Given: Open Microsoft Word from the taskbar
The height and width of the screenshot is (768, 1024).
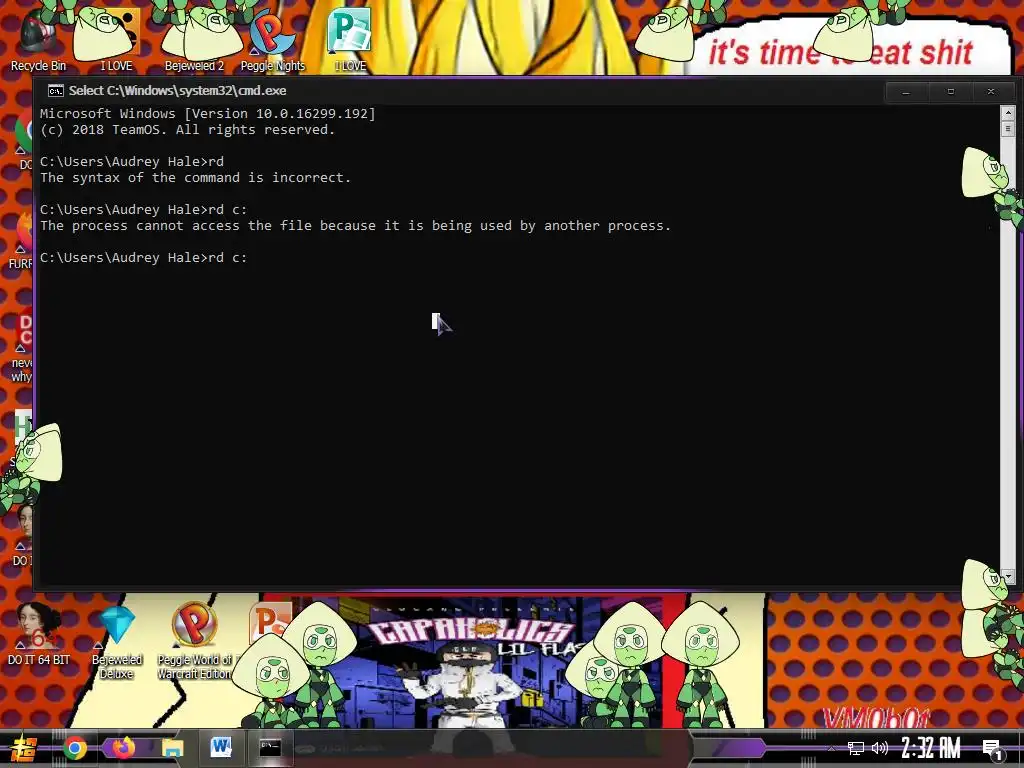Looking at the screenshot, I should coord(221,748).
